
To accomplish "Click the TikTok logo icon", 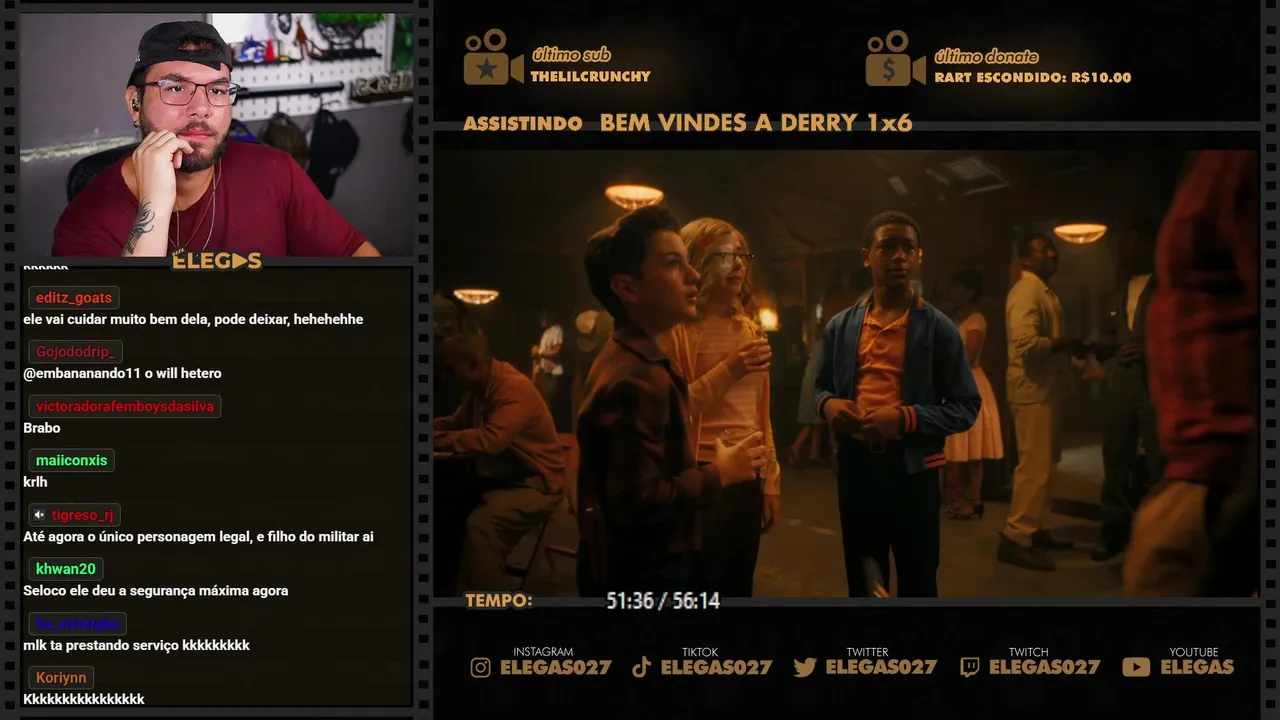I will coord(642,667).
